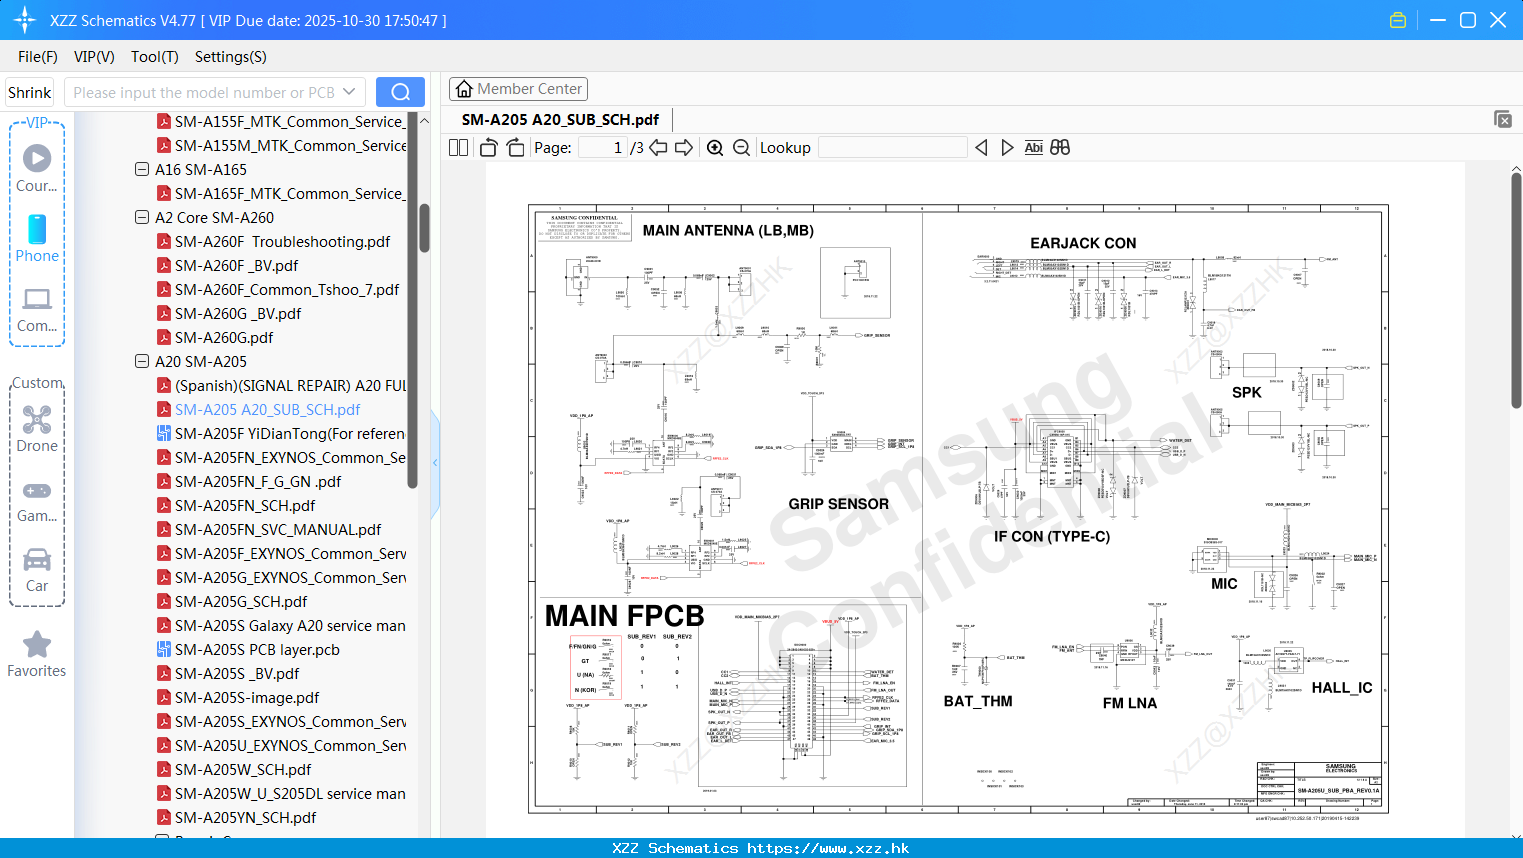Toggle the two-page split view icon
Screen dimensions: 1523x858
pyautogui.click(x=458, y=148)
